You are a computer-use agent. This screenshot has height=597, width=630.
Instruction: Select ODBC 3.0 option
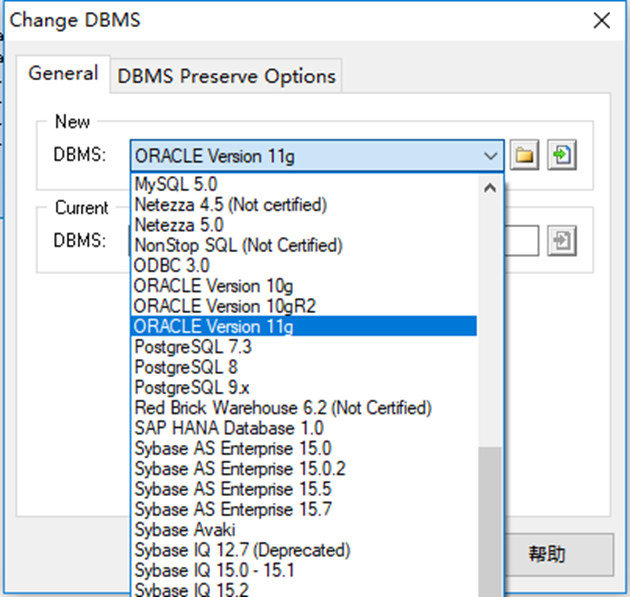[304, 266]
